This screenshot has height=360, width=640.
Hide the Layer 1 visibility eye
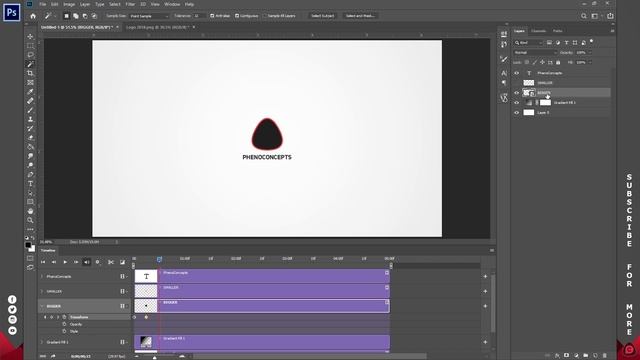pos(516,113)
